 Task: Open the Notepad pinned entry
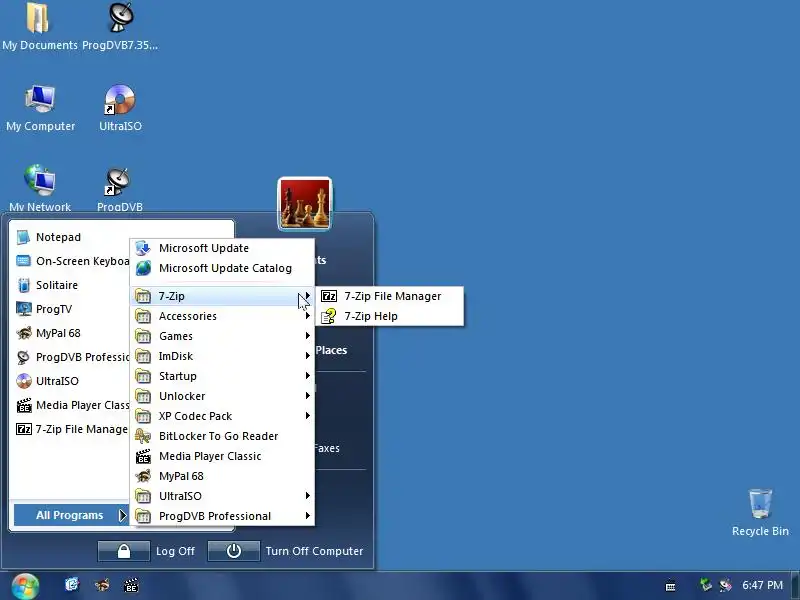click(x=70, y=237)
